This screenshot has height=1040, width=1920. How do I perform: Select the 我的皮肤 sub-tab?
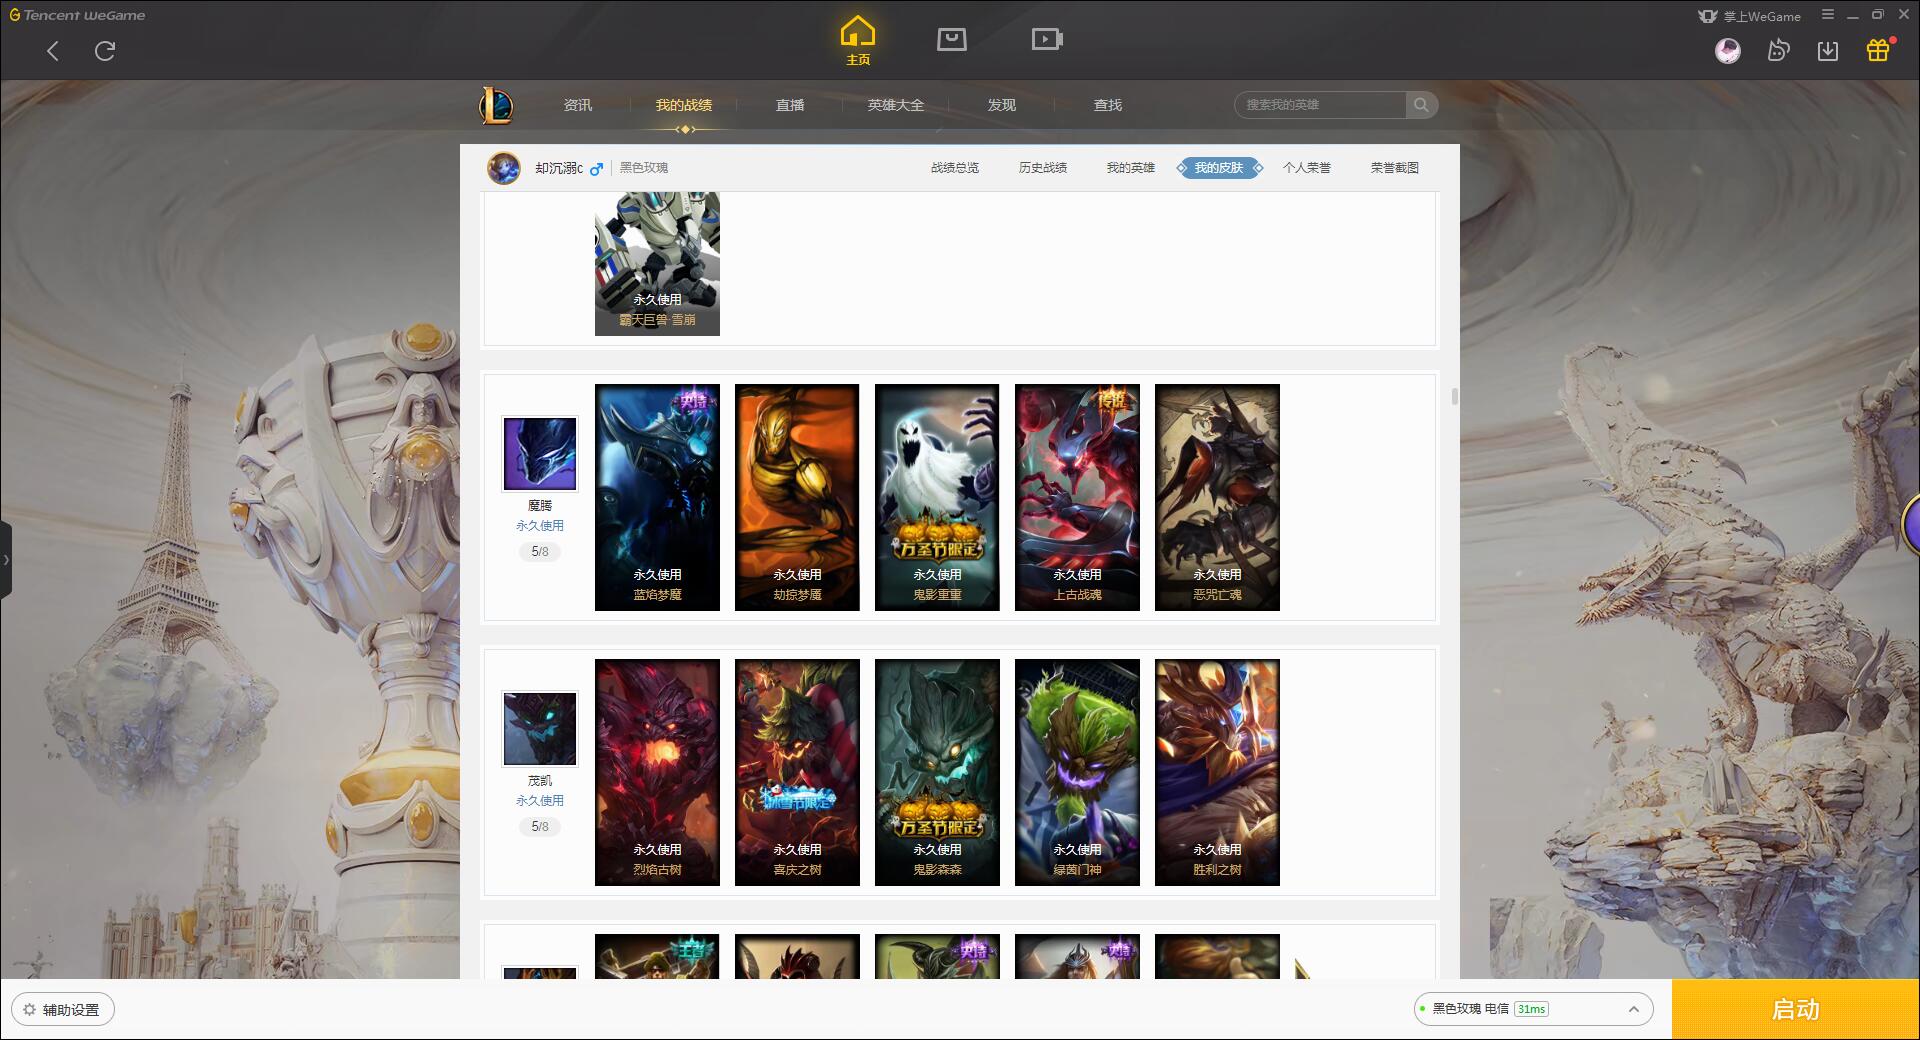click(1219, 168)
